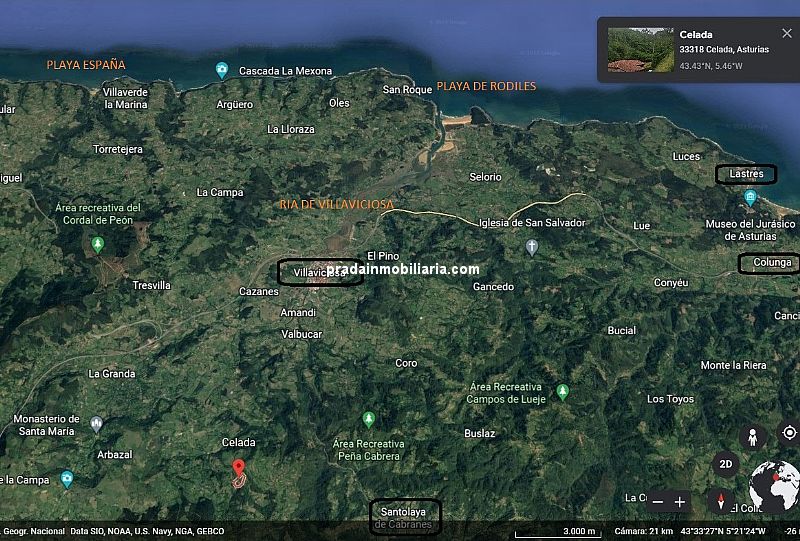Open the Celada photo thumbnail
Screen dimensions: 800x541
point(638,50)
